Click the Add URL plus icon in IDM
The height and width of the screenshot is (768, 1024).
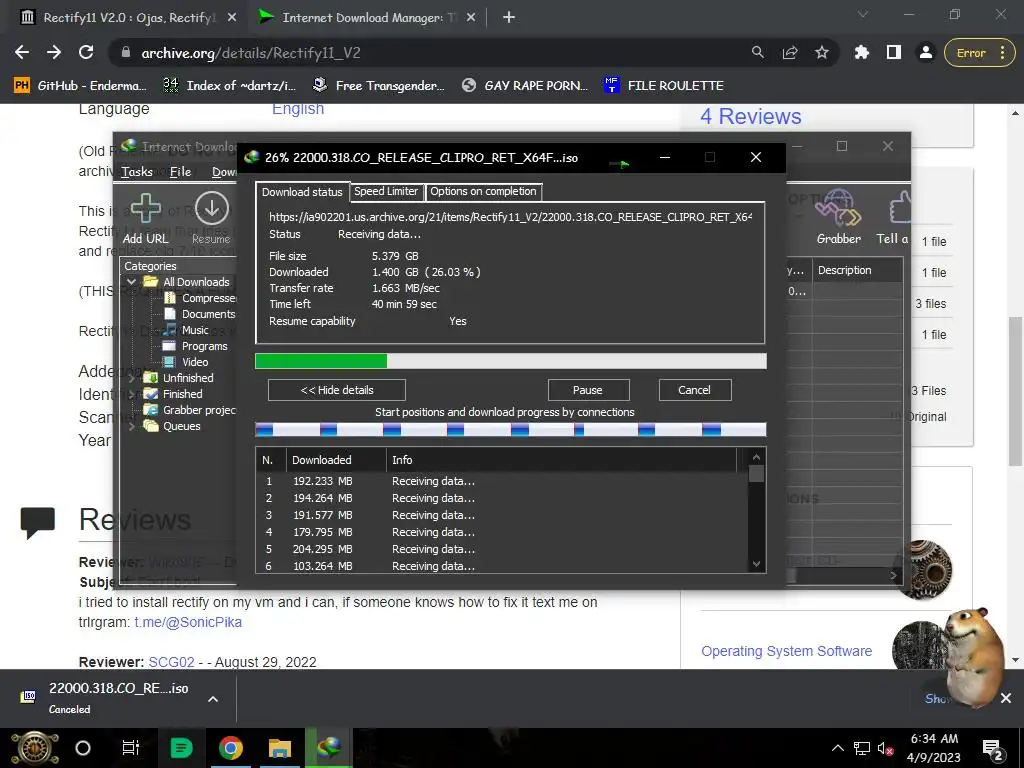tap(146, 208)
